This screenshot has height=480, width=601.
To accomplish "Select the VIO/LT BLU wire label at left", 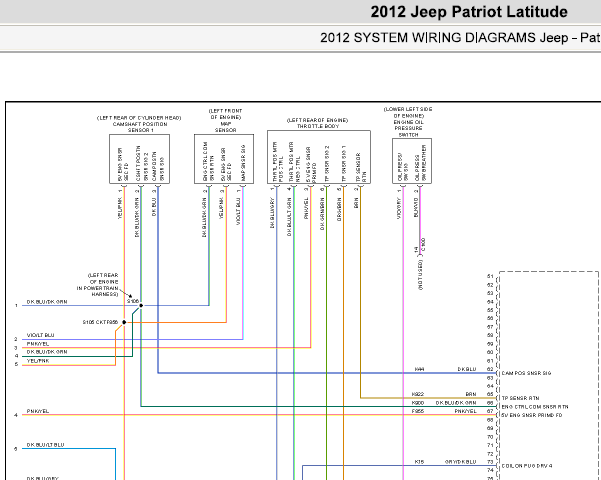I will point(40,335).
